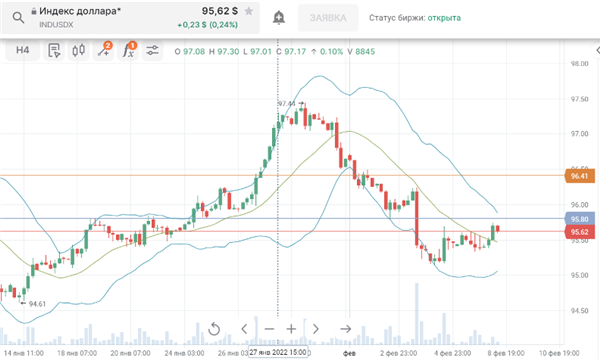Jump to latest bar with right arrow
The image size is (600, 360).
[346, 329]
